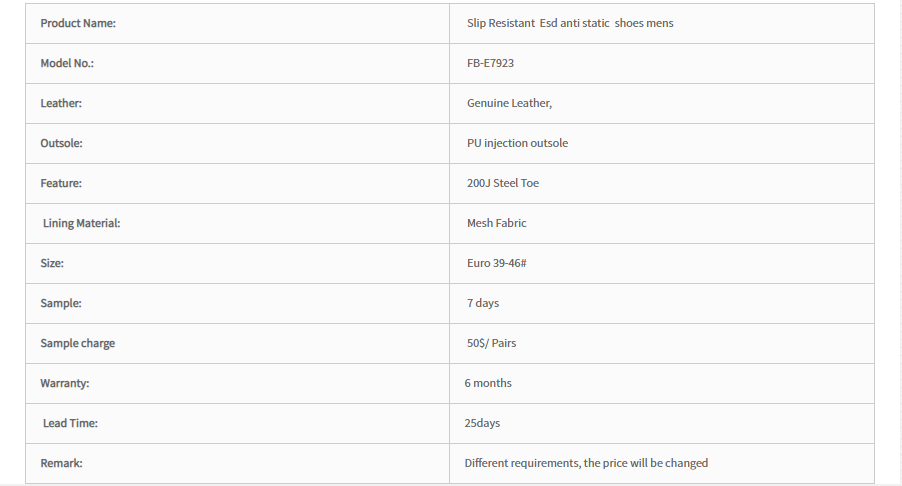The width and height of the screenshot is (902, 486).
Task: Click the 7 days sample value
Action: 483,303
